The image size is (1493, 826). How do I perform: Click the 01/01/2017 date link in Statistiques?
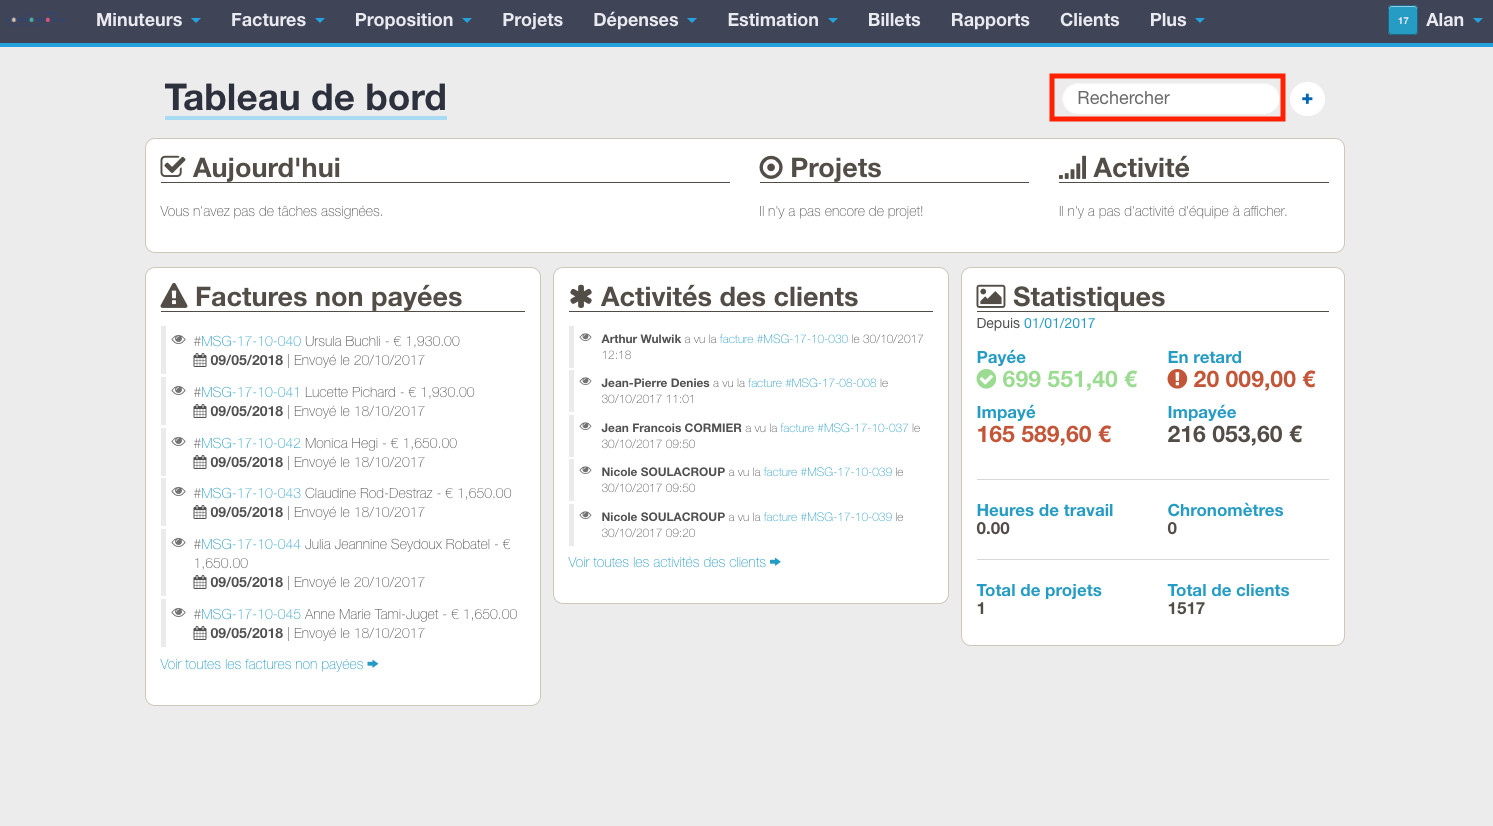point(1059,323)
